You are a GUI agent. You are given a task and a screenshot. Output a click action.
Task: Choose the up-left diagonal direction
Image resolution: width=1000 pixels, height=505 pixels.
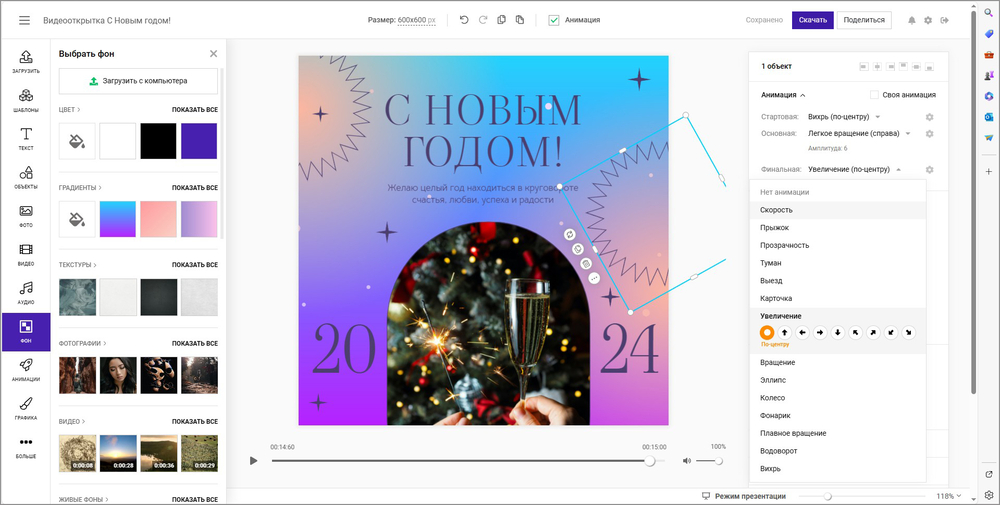tap(856, 332)
